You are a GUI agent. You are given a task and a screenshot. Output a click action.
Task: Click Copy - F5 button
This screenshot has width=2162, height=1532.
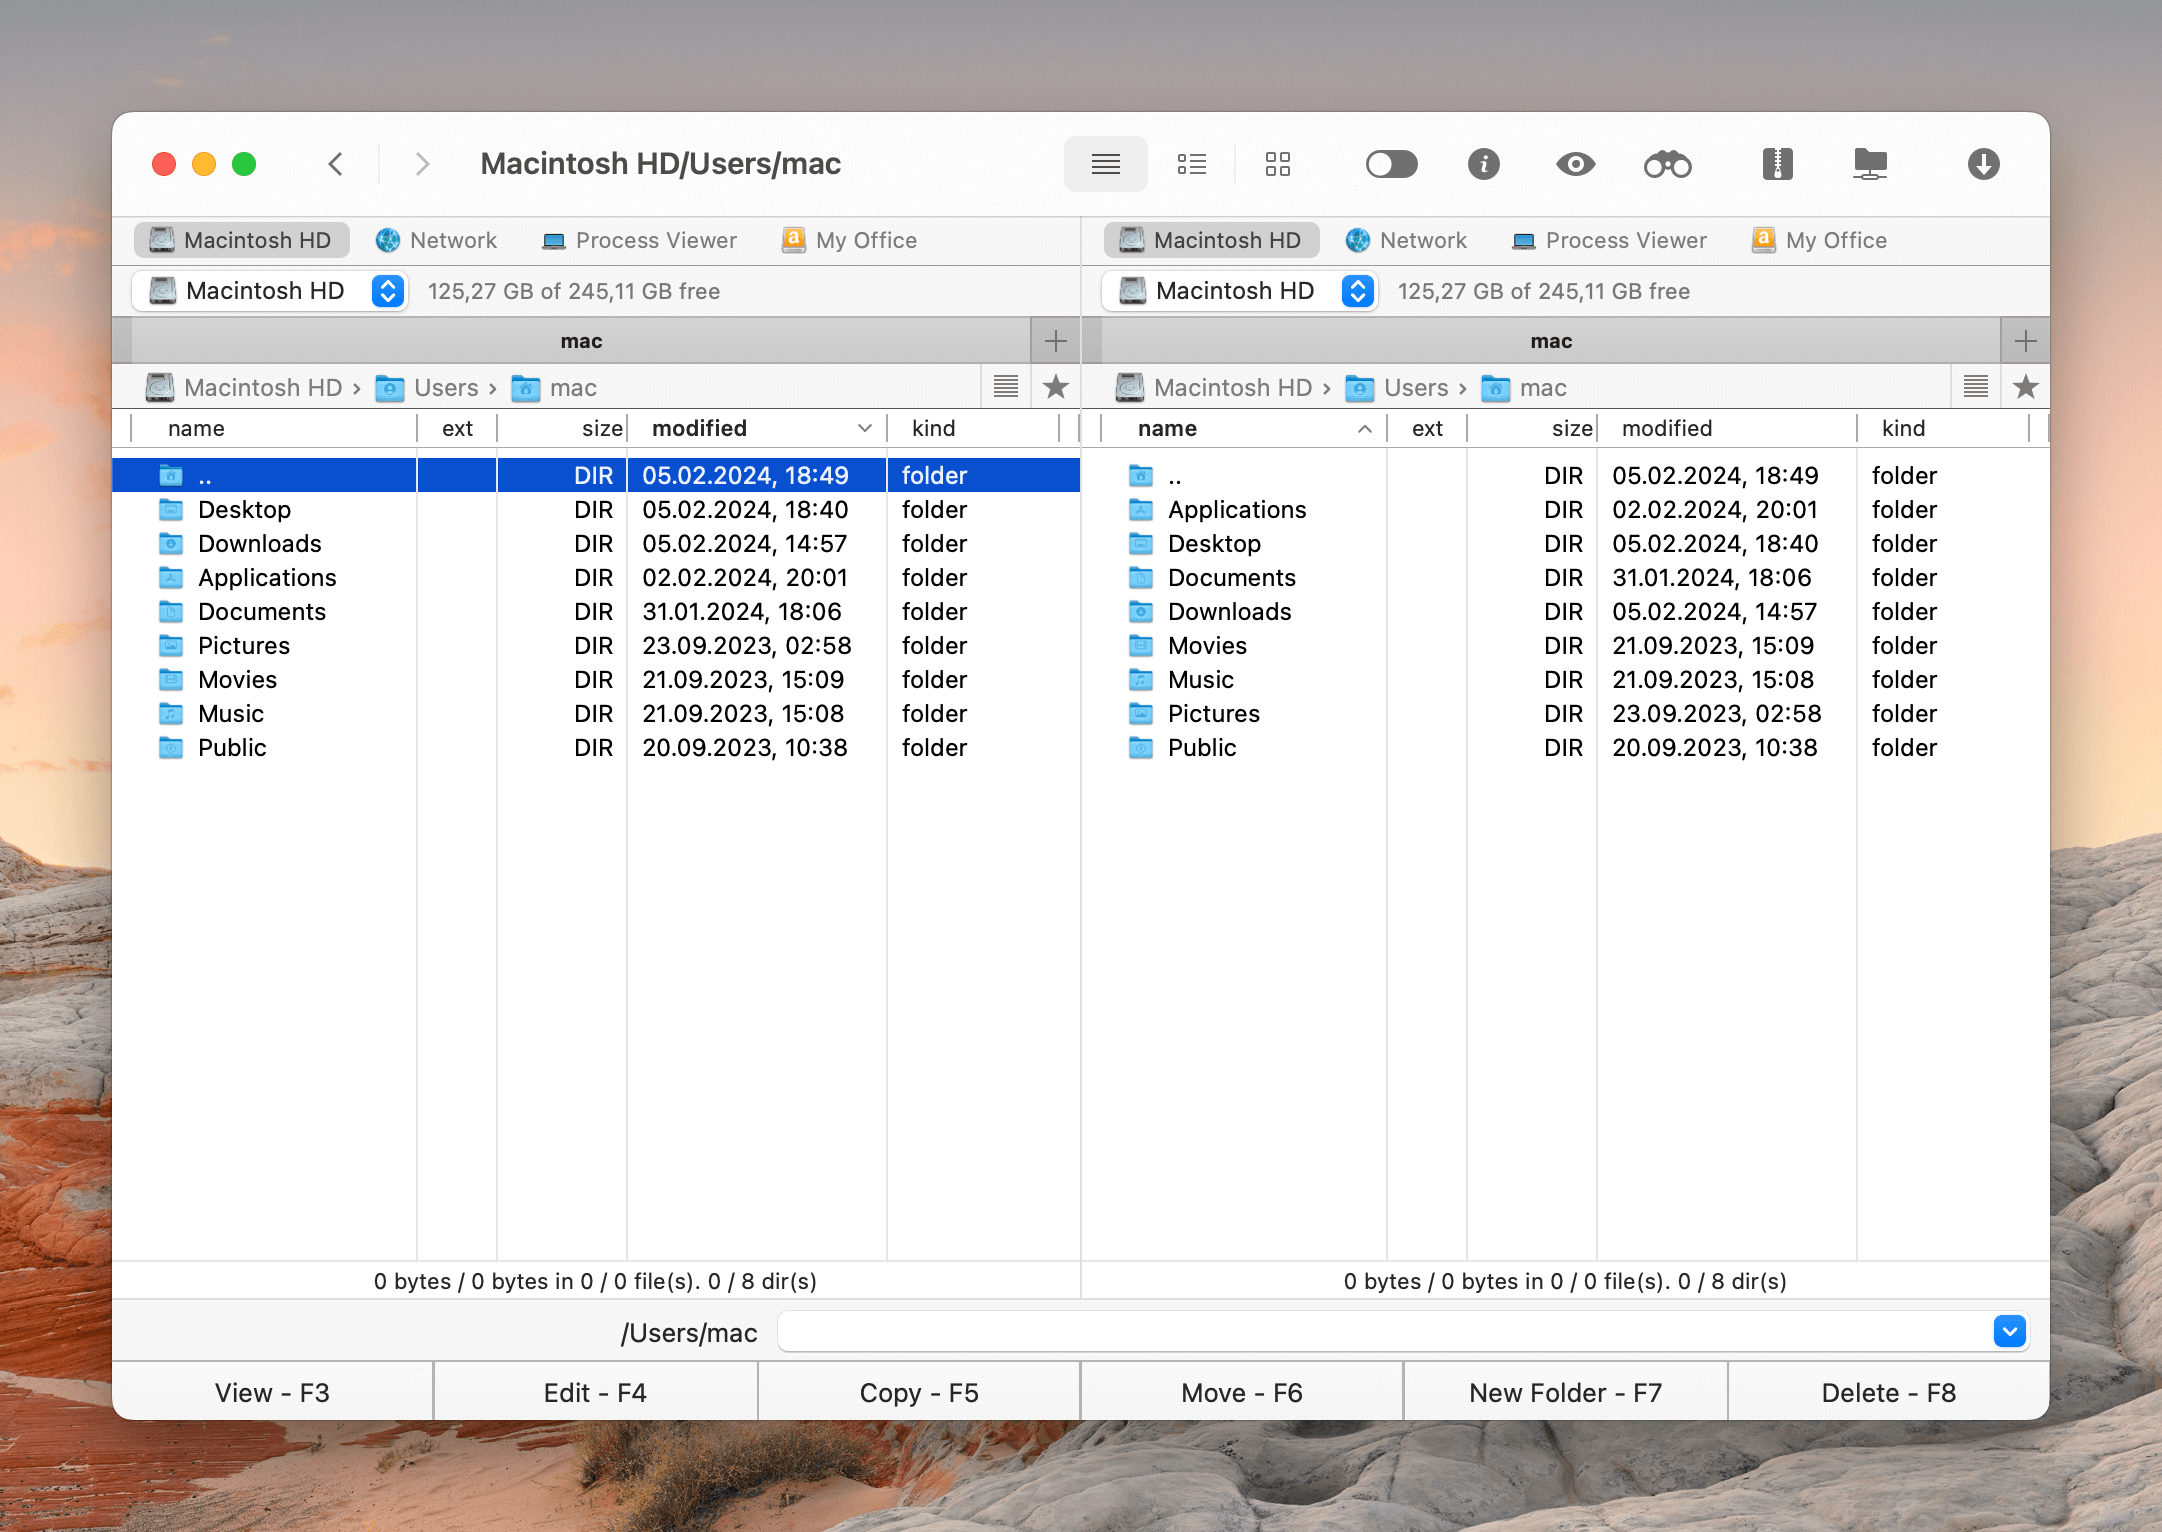click(919, 1392)
